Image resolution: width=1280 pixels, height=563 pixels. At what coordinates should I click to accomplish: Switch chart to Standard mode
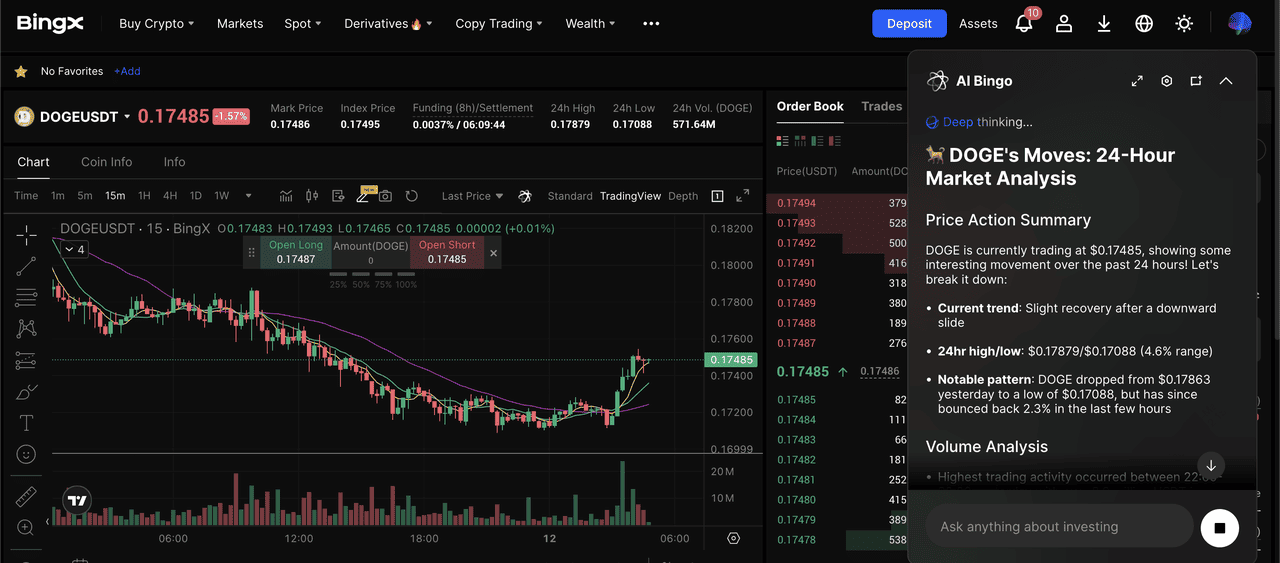point(570,196)
